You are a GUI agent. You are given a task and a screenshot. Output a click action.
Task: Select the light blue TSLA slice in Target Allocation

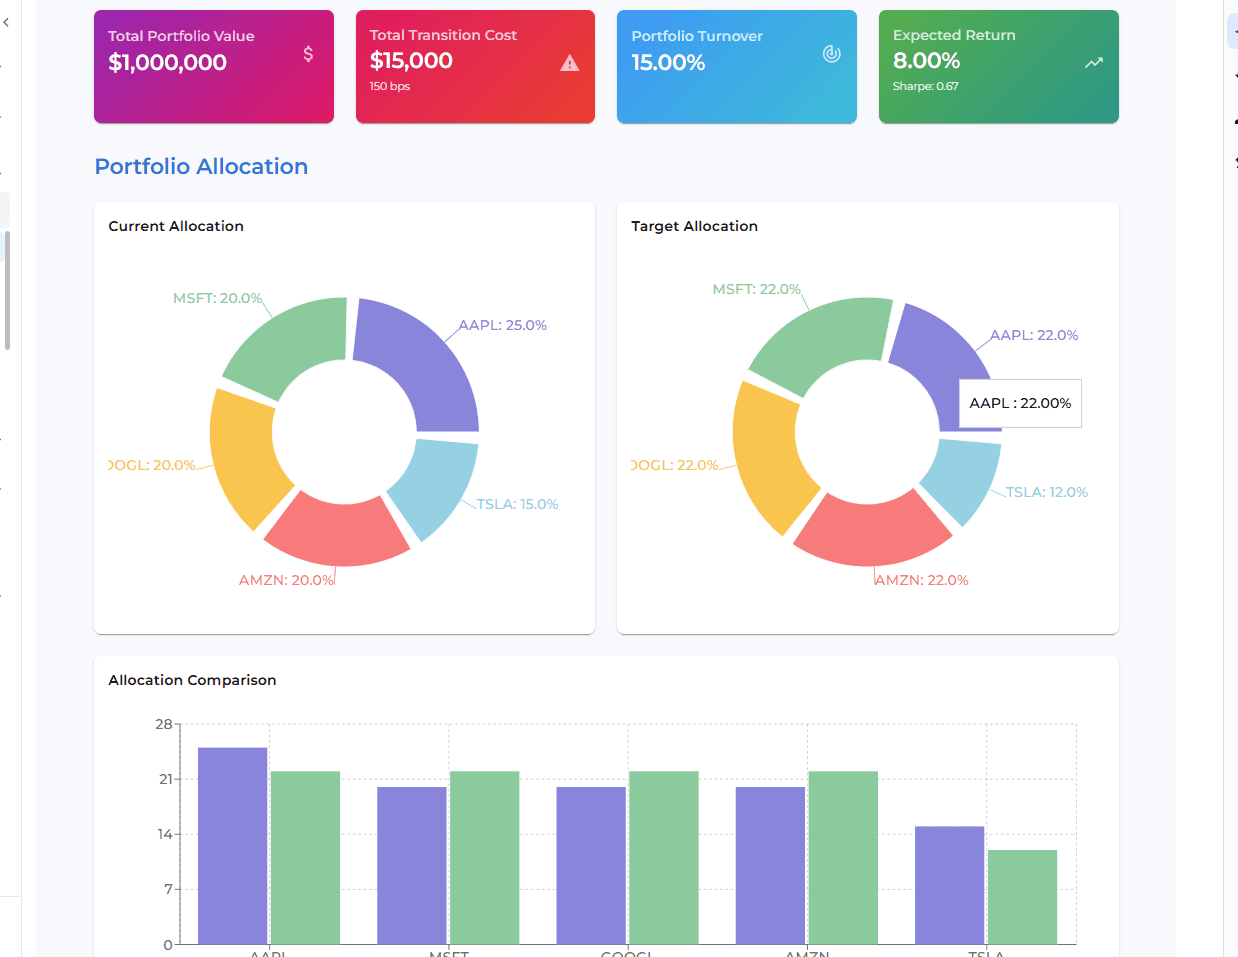(x=960, y=478)
